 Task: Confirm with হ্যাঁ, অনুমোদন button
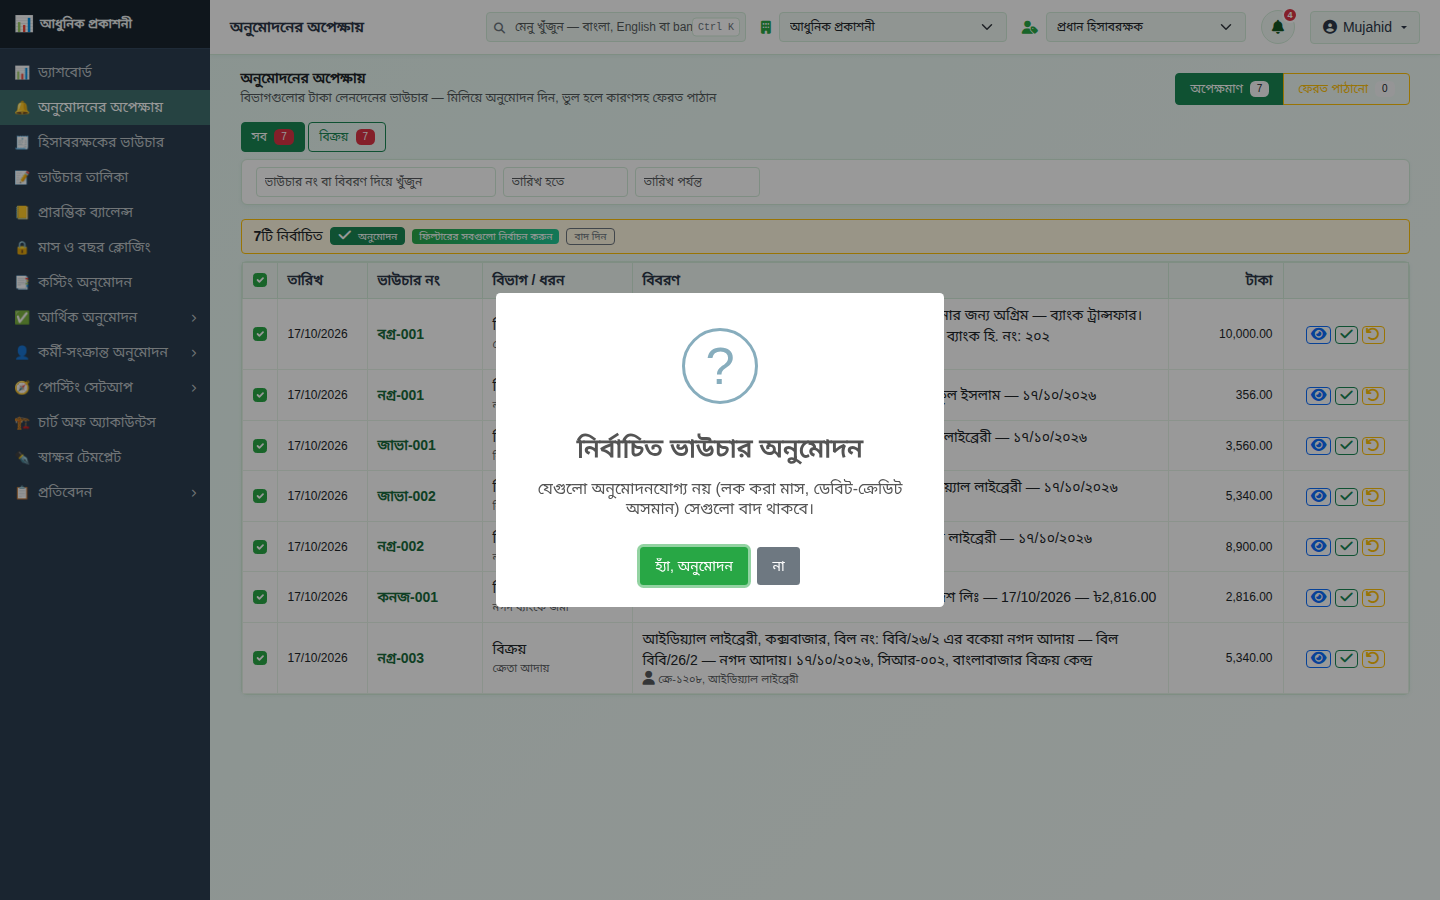(x=694, y=566)
